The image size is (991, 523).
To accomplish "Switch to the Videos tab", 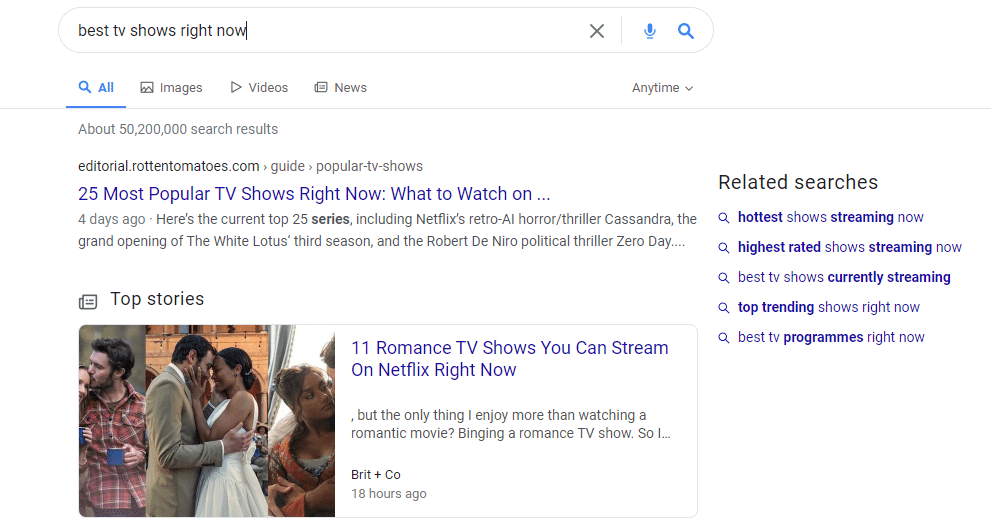I will 258,88.
